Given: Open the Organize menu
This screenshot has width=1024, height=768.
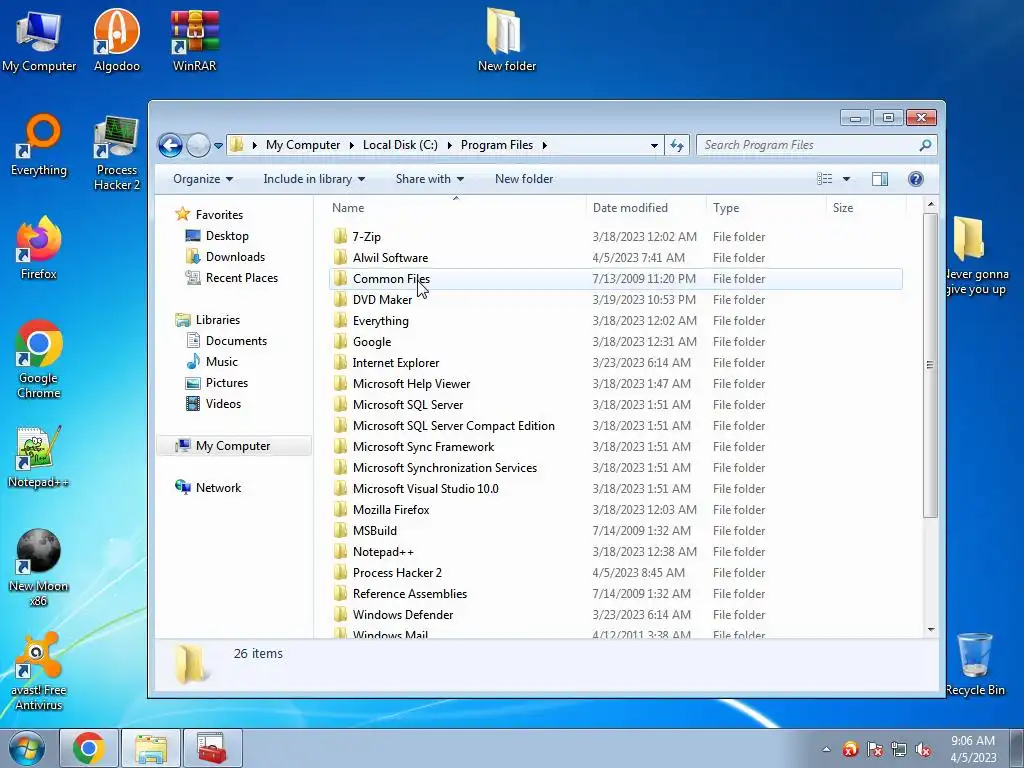Looking at the screenshot, I should (203, 179).
